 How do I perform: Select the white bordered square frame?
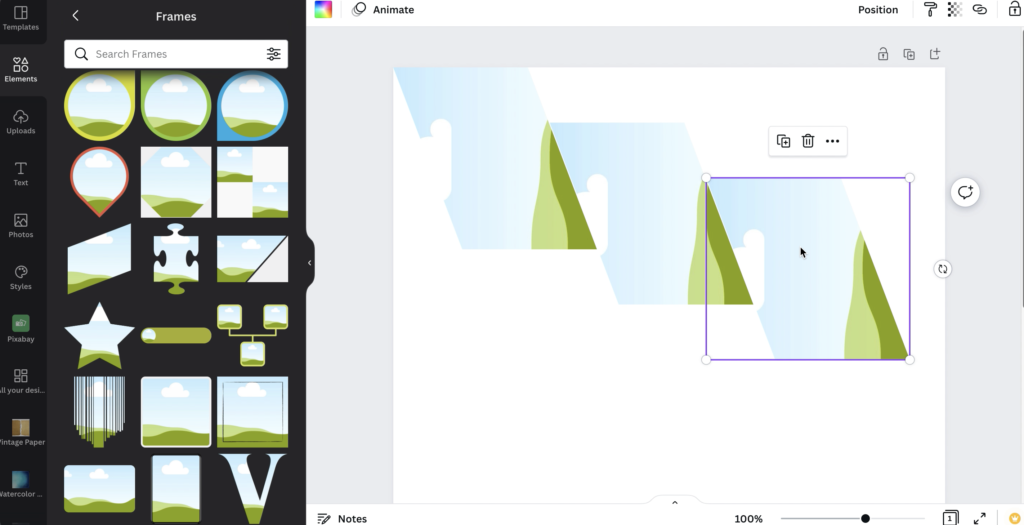(176, 412)
